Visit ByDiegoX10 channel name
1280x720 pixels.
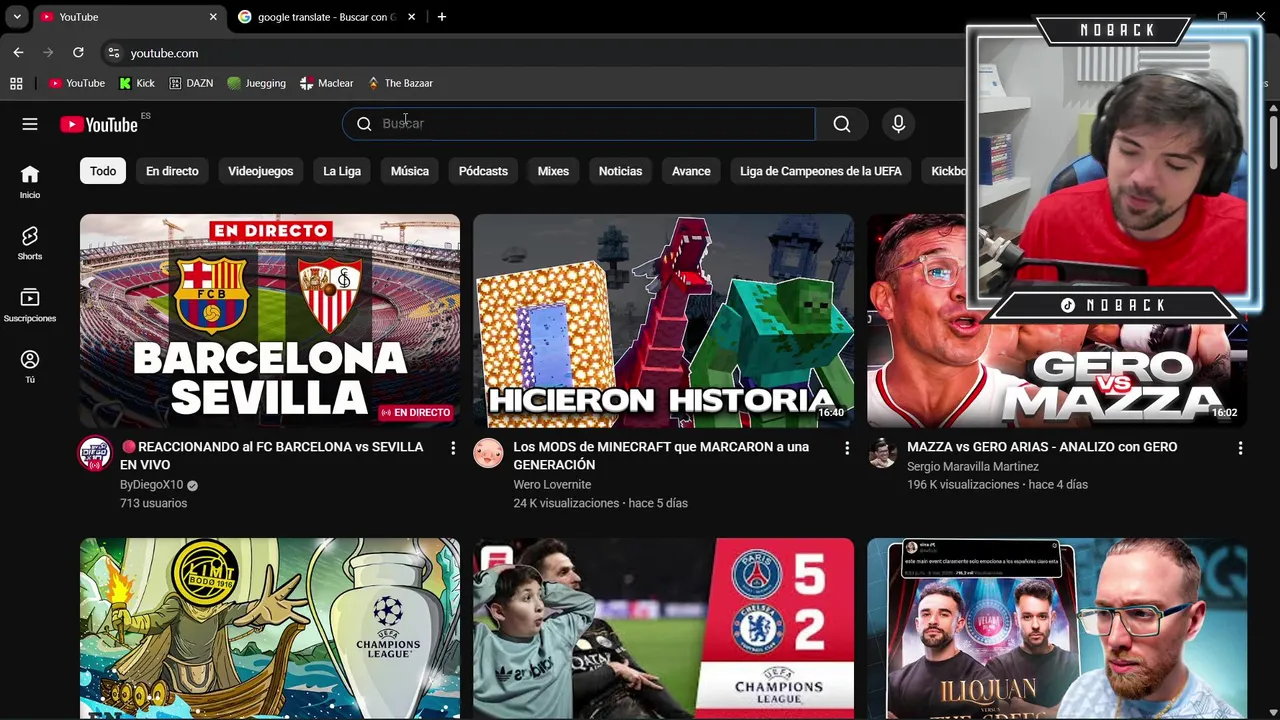point(152,485)
